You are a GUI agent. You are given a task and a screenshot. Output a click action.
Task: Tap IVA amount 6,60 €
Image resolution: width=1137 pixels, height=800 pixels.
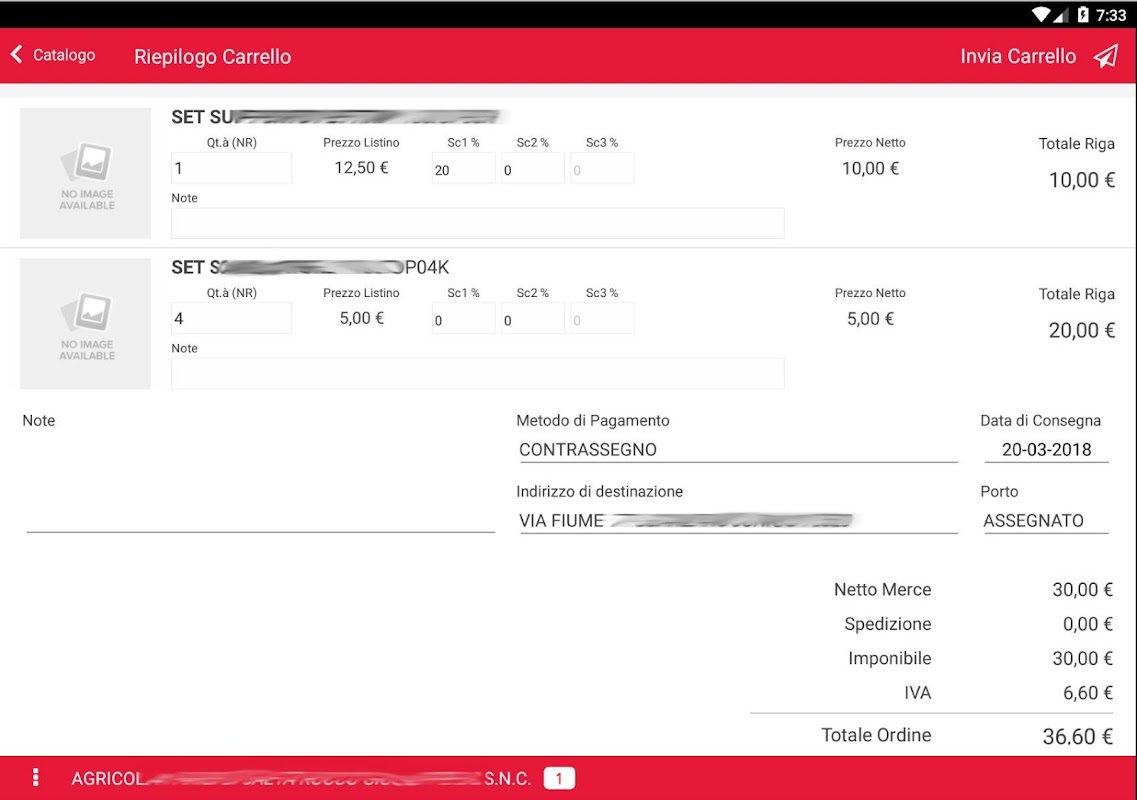1088,693
